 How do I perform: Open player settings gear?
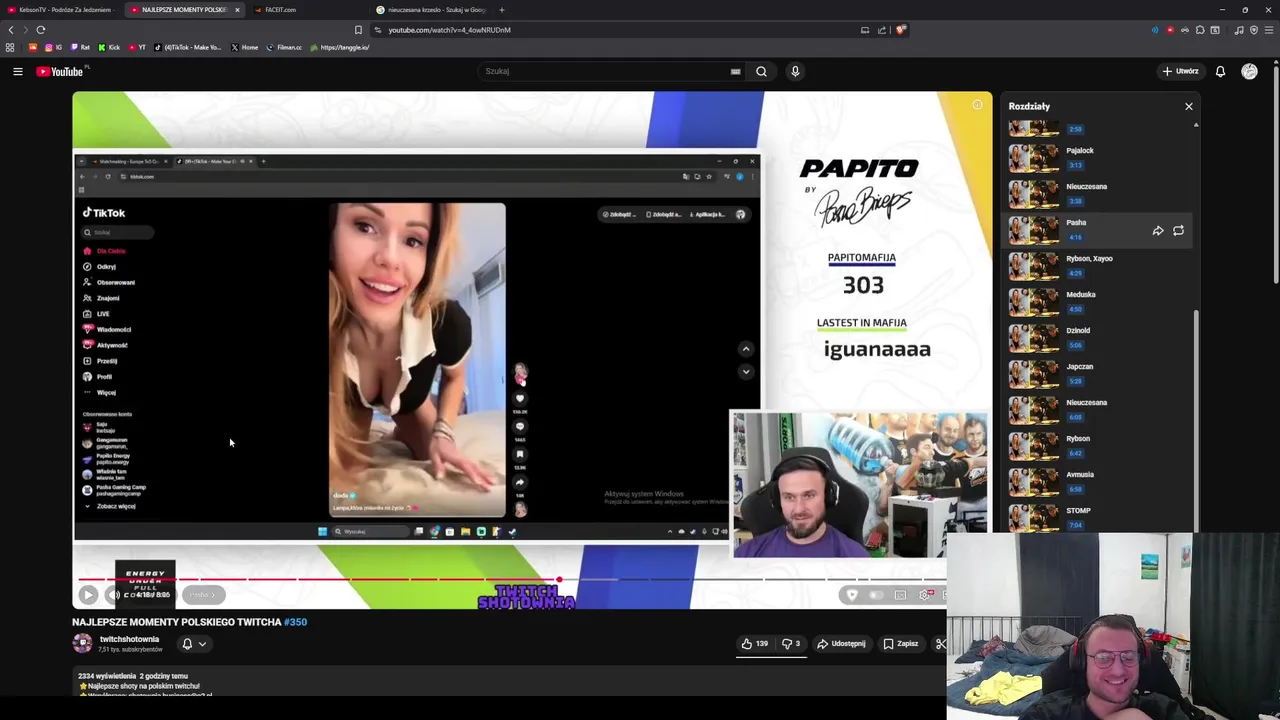click(926, 595)
